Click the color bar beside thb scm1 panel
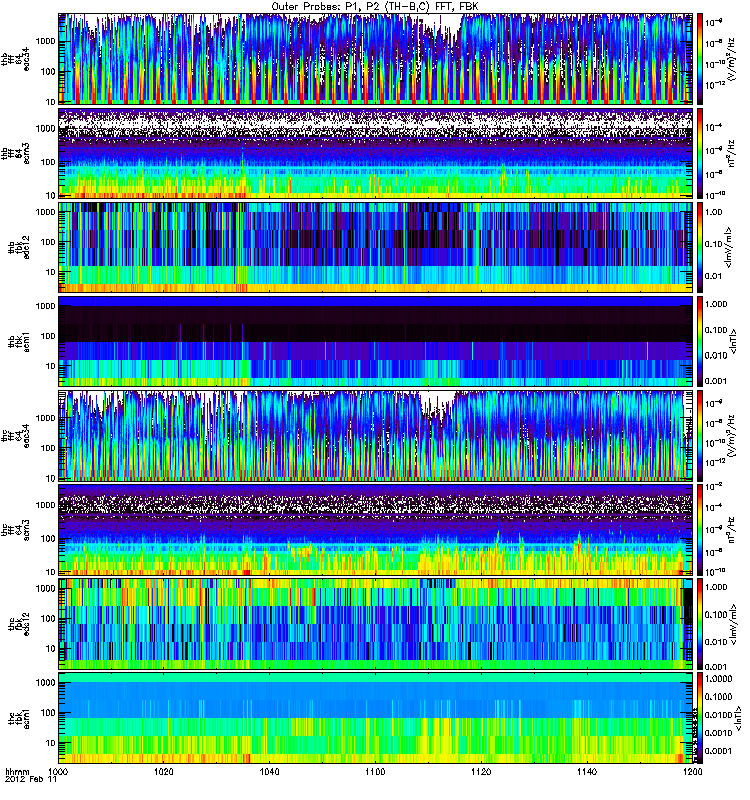The height and width of the screenshot is (800, 750). (699, 341)
